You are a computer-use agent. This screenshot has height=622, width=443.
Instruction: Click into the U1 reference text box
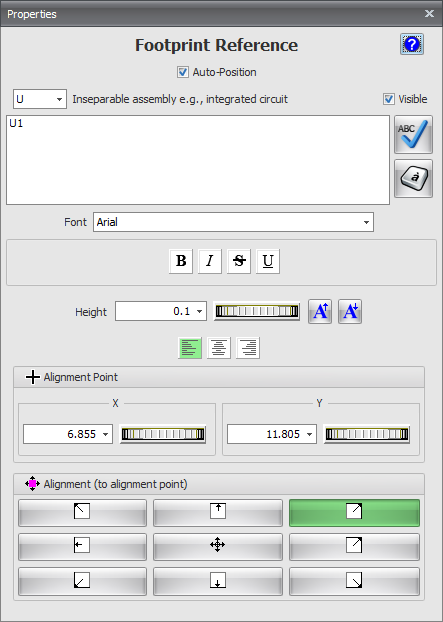(x=198, y=160)
